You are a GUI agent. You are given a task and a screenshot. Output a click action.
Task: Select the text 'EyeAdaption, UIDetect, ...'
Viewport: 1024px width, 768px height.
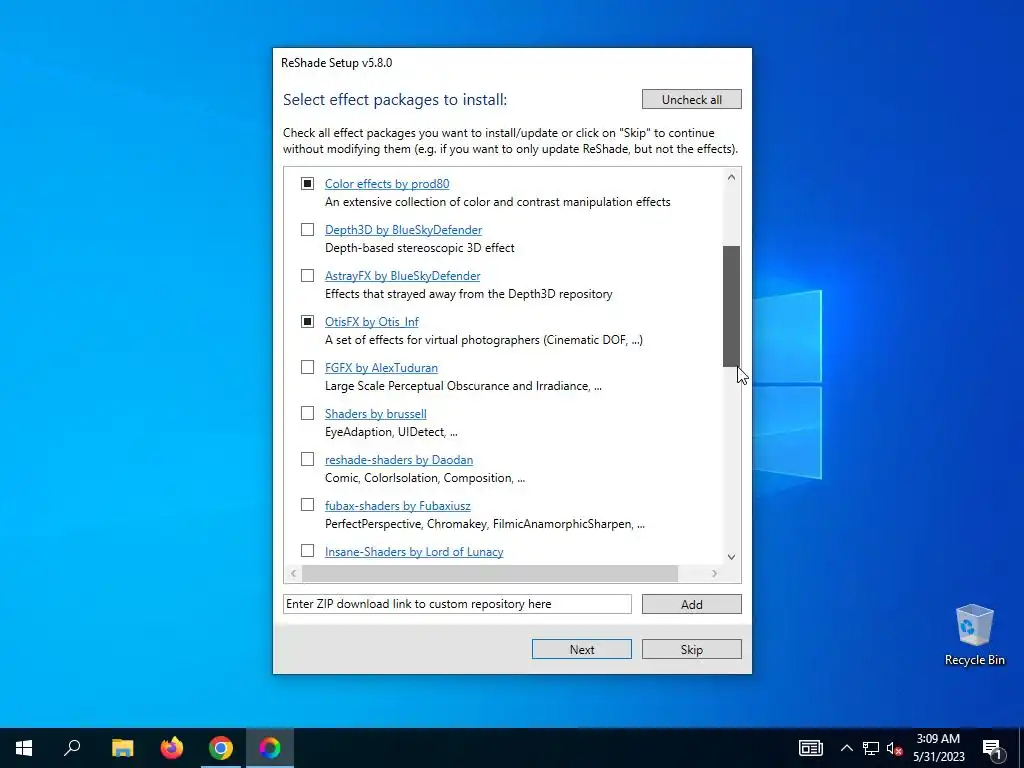pos(391,432)
